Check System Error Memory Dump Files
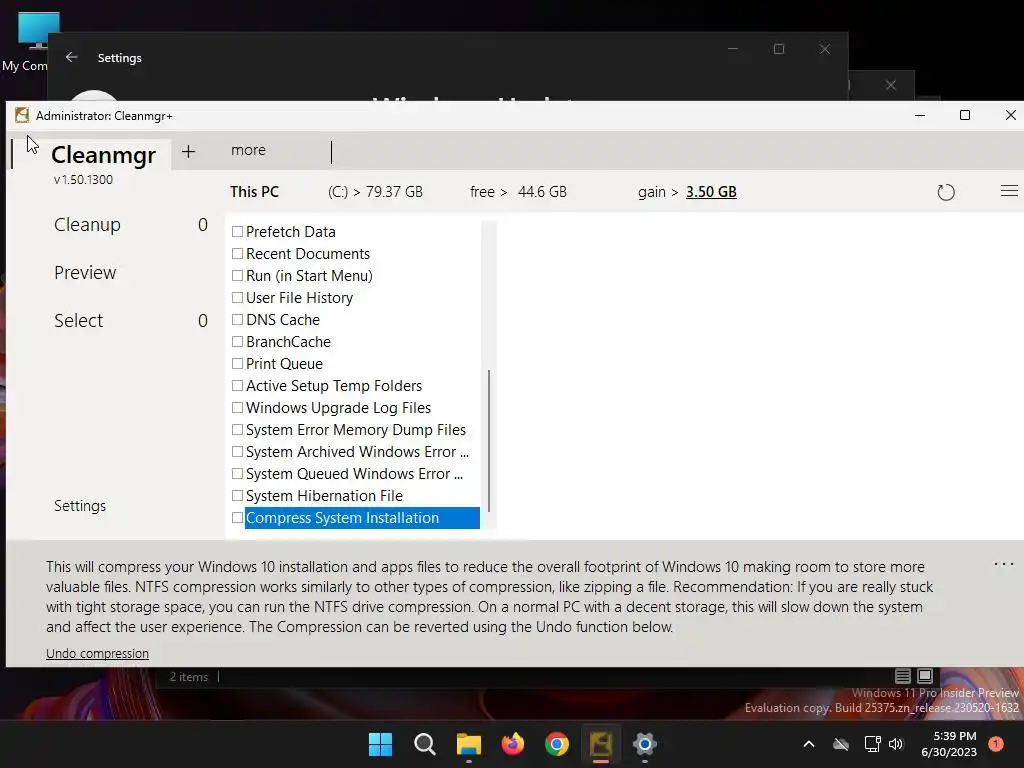 coord(237,430)
